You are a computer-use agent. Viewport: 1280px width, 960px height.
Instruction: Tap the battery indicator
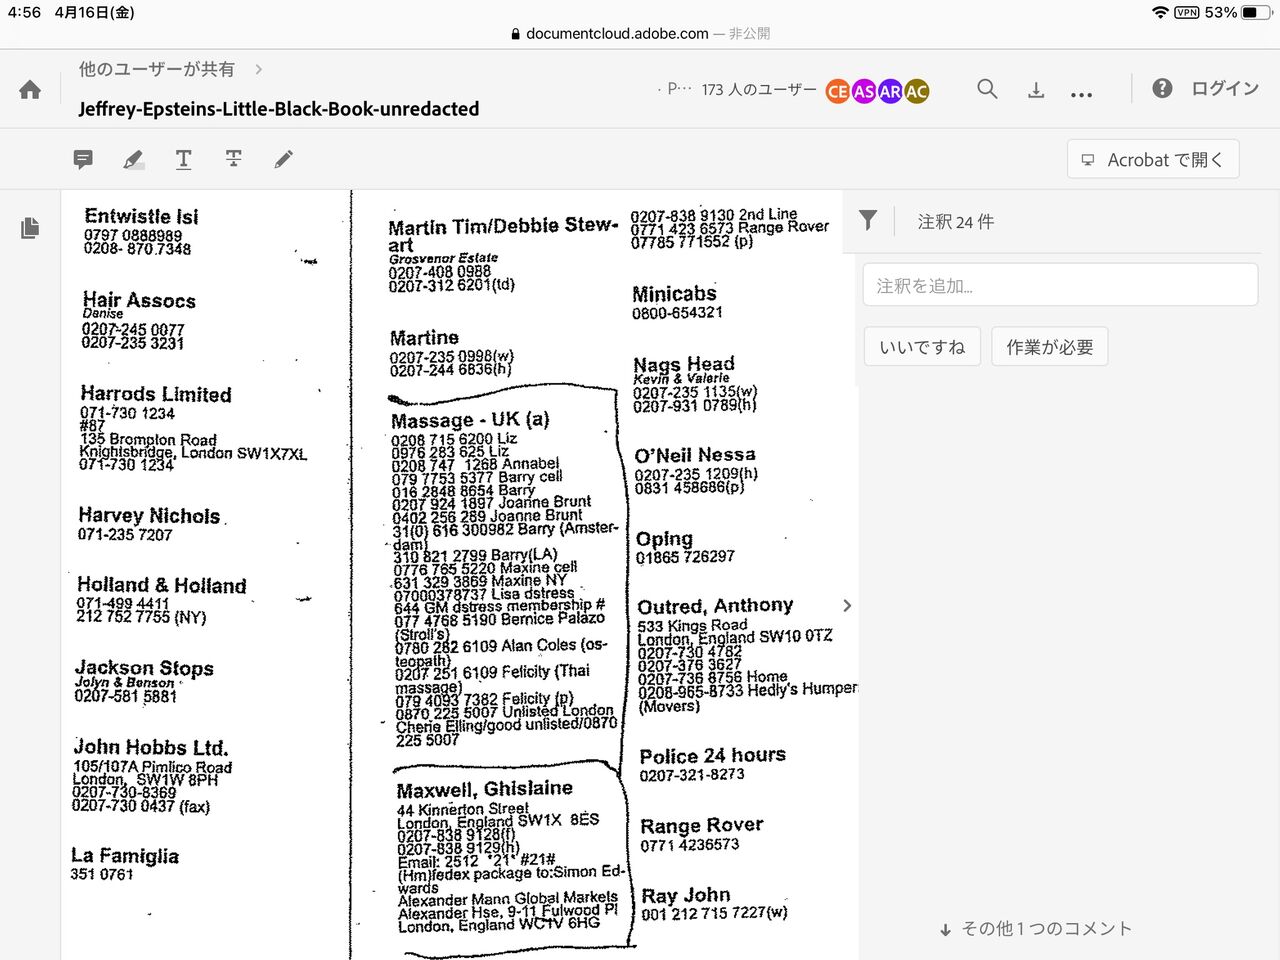pyautogui.click(x=1255, y=12)
